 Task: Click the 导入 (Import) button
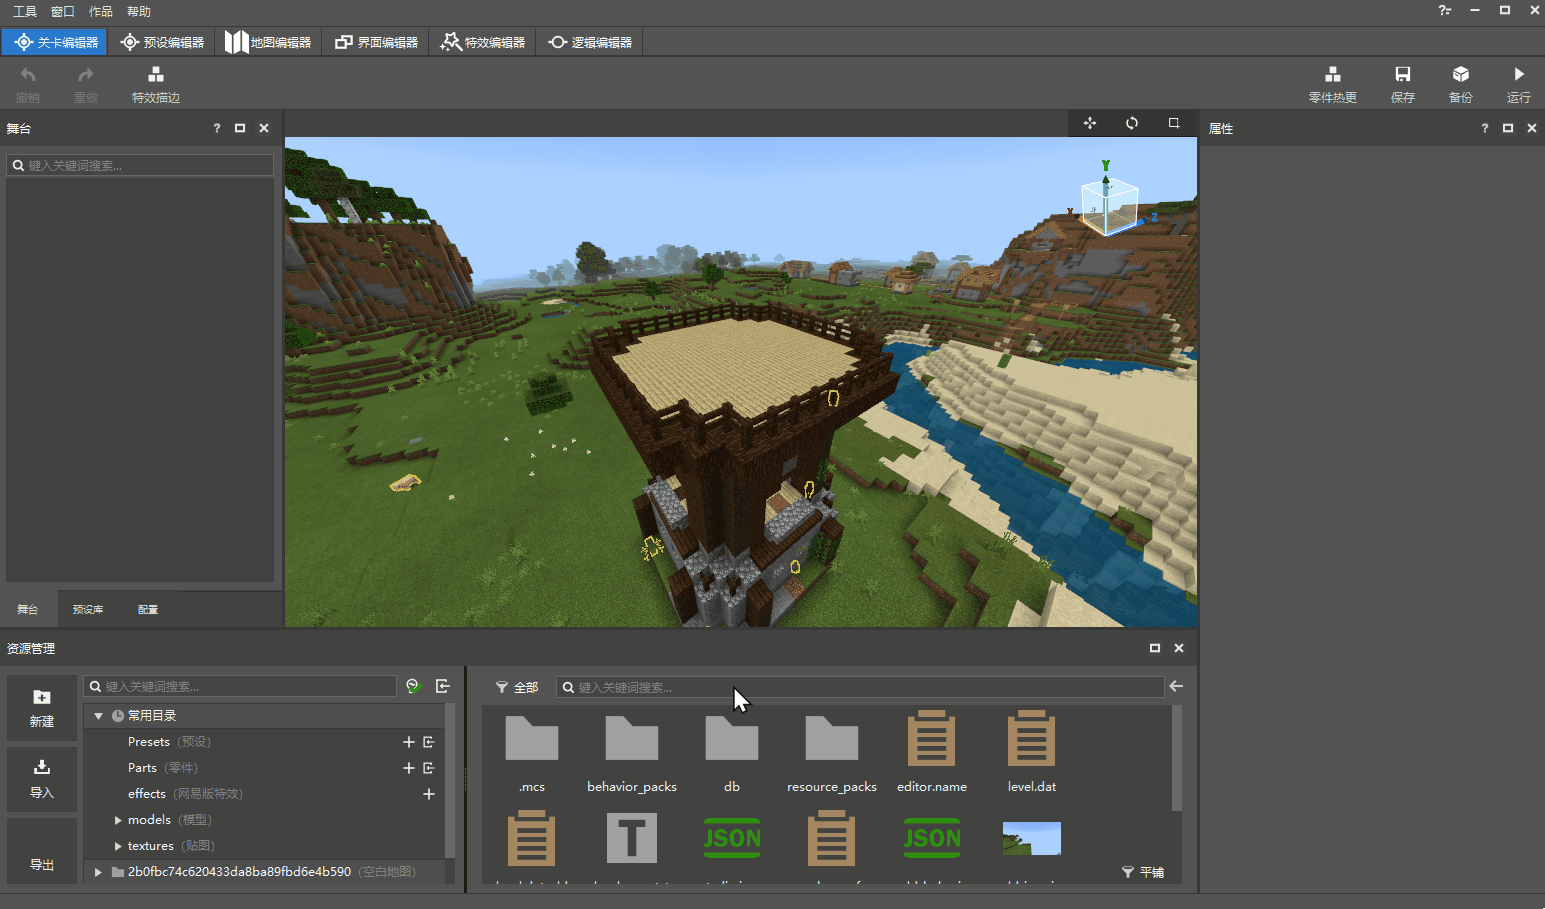(x=42, y=778)
